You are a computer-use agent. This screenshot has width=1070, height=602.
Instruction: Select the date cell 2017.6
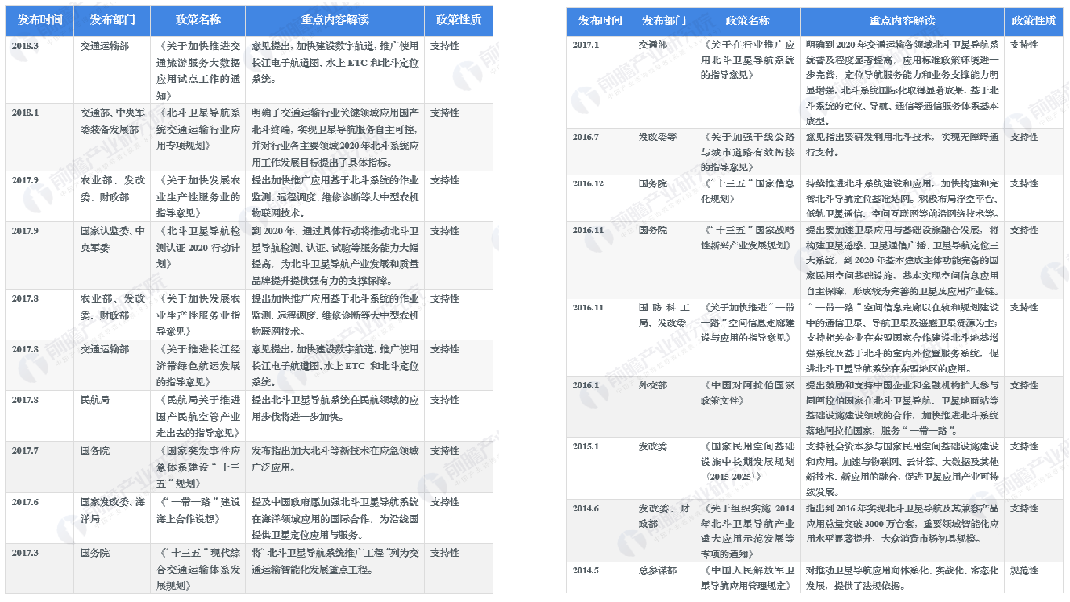tap(25, 502)
